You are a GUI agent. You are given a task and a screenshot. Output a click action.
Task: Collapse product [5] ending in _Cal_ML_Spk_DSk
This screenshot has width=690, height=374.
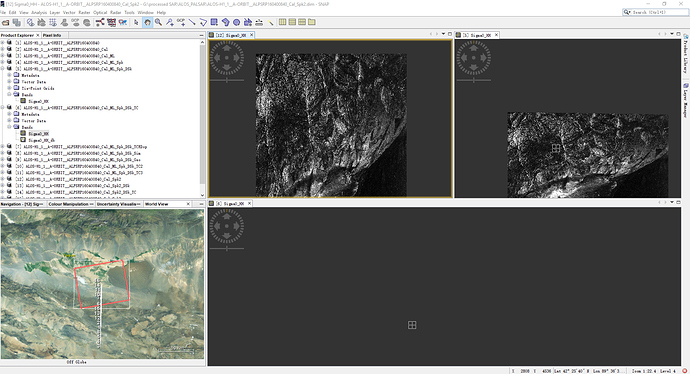tap(3, 69)
